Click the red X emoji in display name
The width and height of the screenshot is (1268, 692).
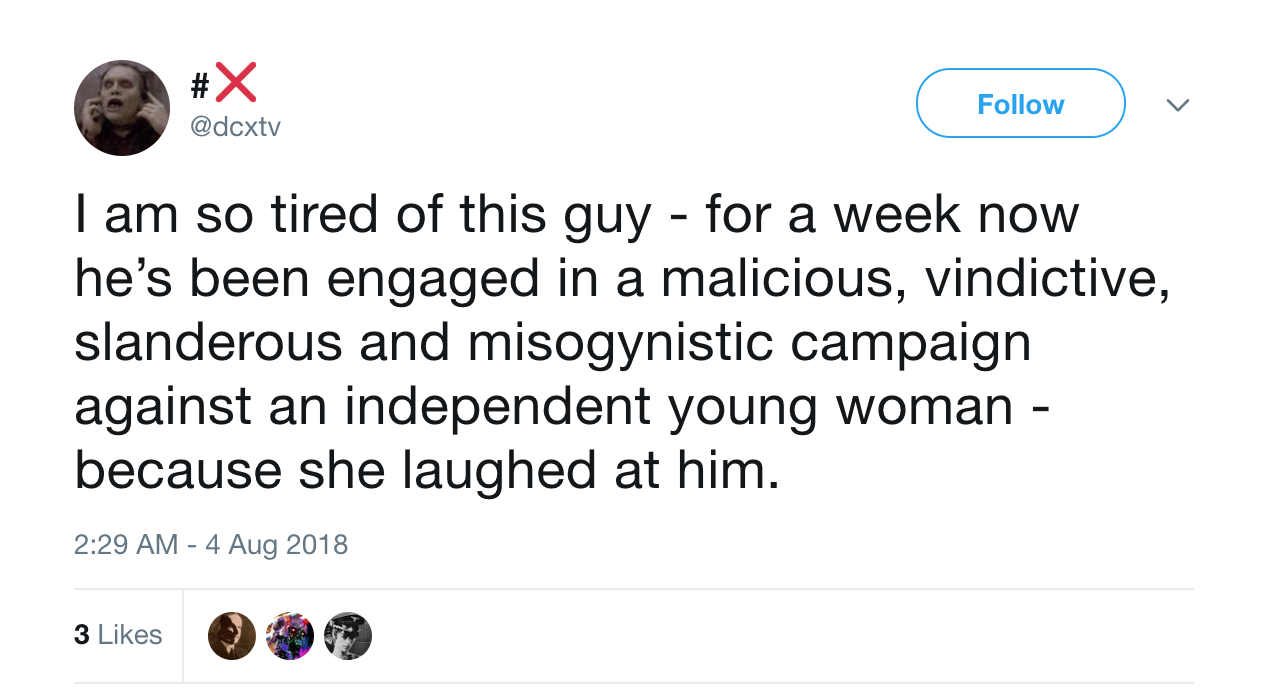(235, 82)
